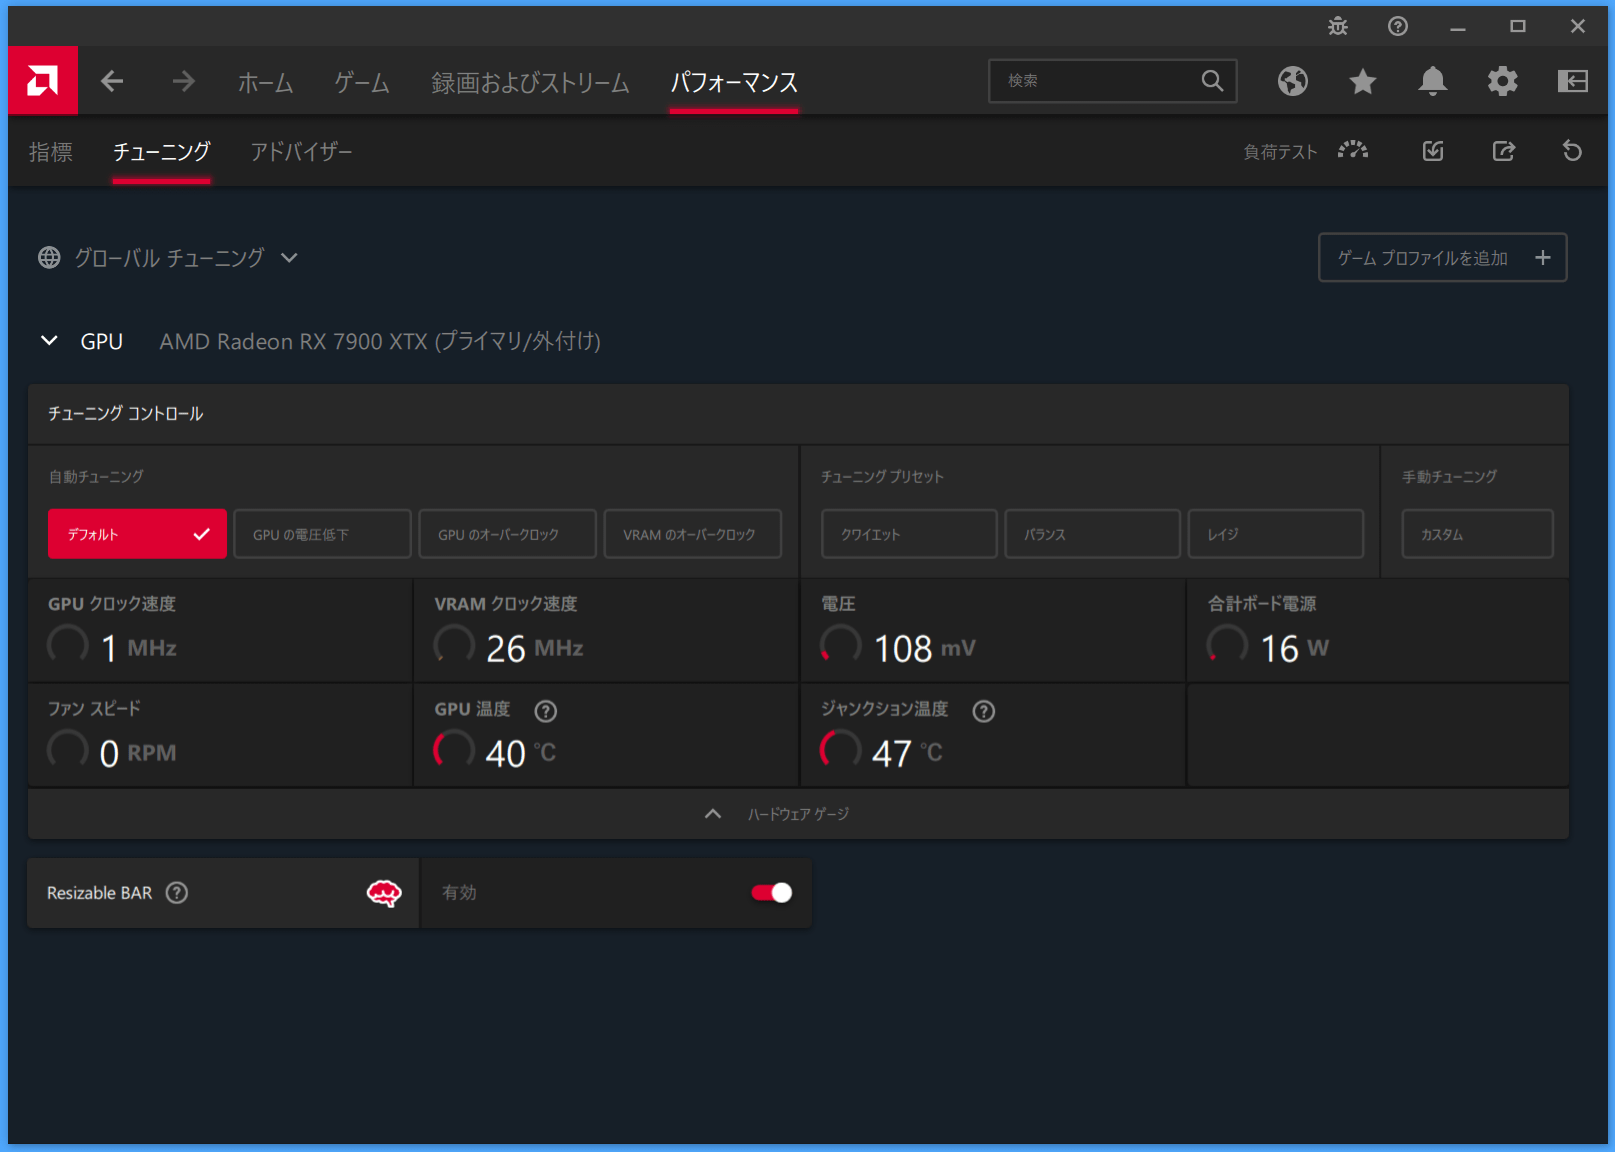Viewport: 1615px width, 1152px height.
Task: Click ゲーム プロファイルを追加 button
Action: 1442,258
